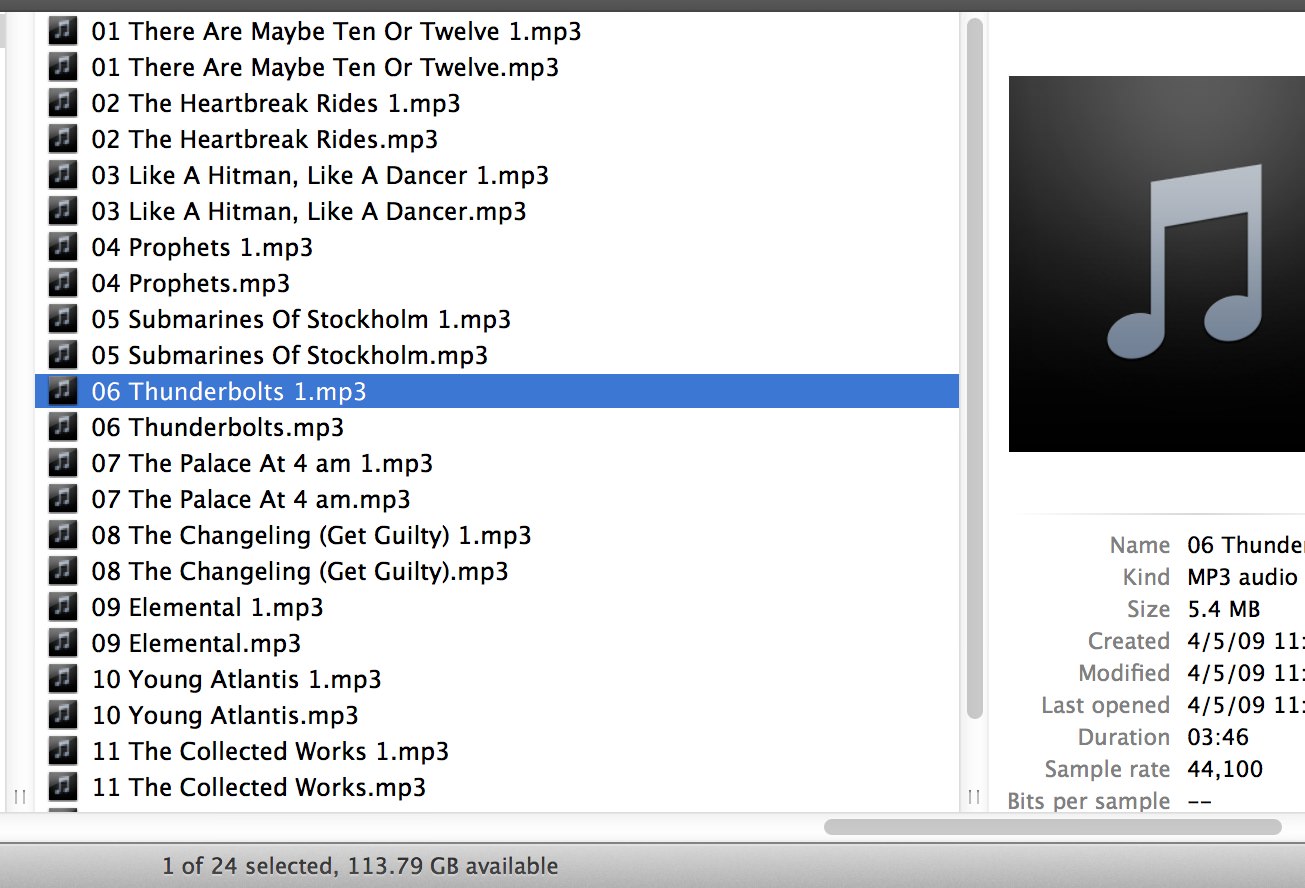1305x888 pixels.
Task: Click icon of 03 Like A Hitman, Like A Dancer.mp3
Action: [62, 211]
